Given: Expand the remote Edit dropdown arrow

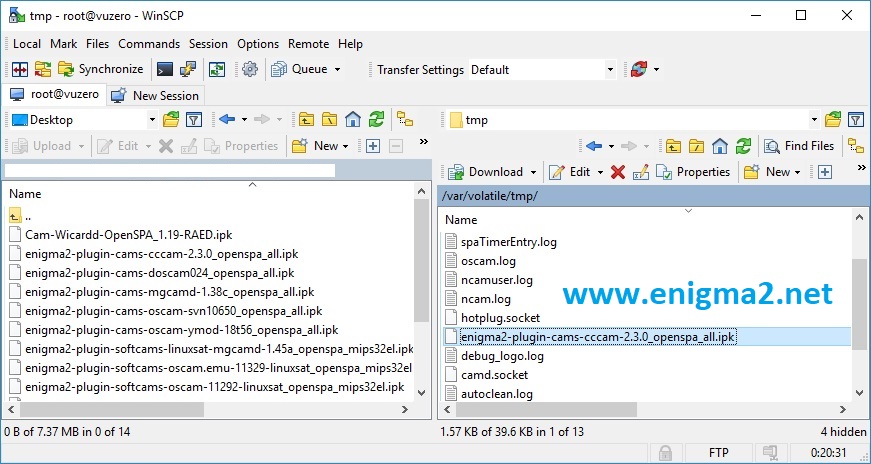Looking at the screenshot, I should 600,173.
